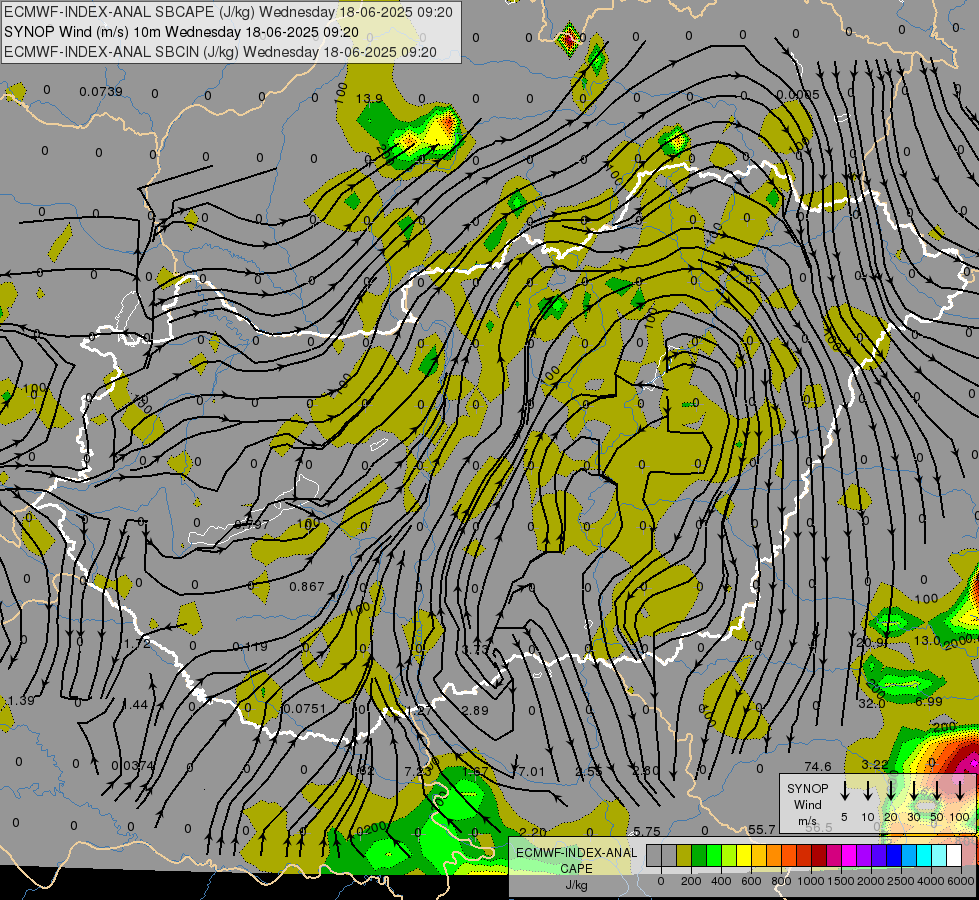Click the 3.22 value above the wind legend
Viewport: 979px width, 900px height.
click(874, 764)
